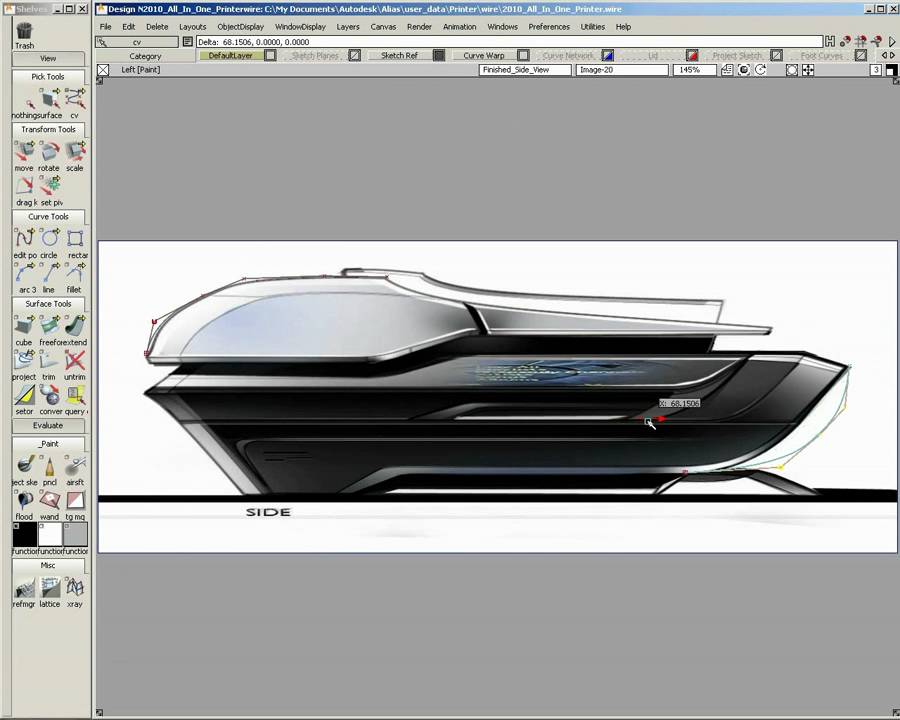Open the 145% zoom dropdown
Viewport: 900px width, 720px height.
click(x=695, y=70)
